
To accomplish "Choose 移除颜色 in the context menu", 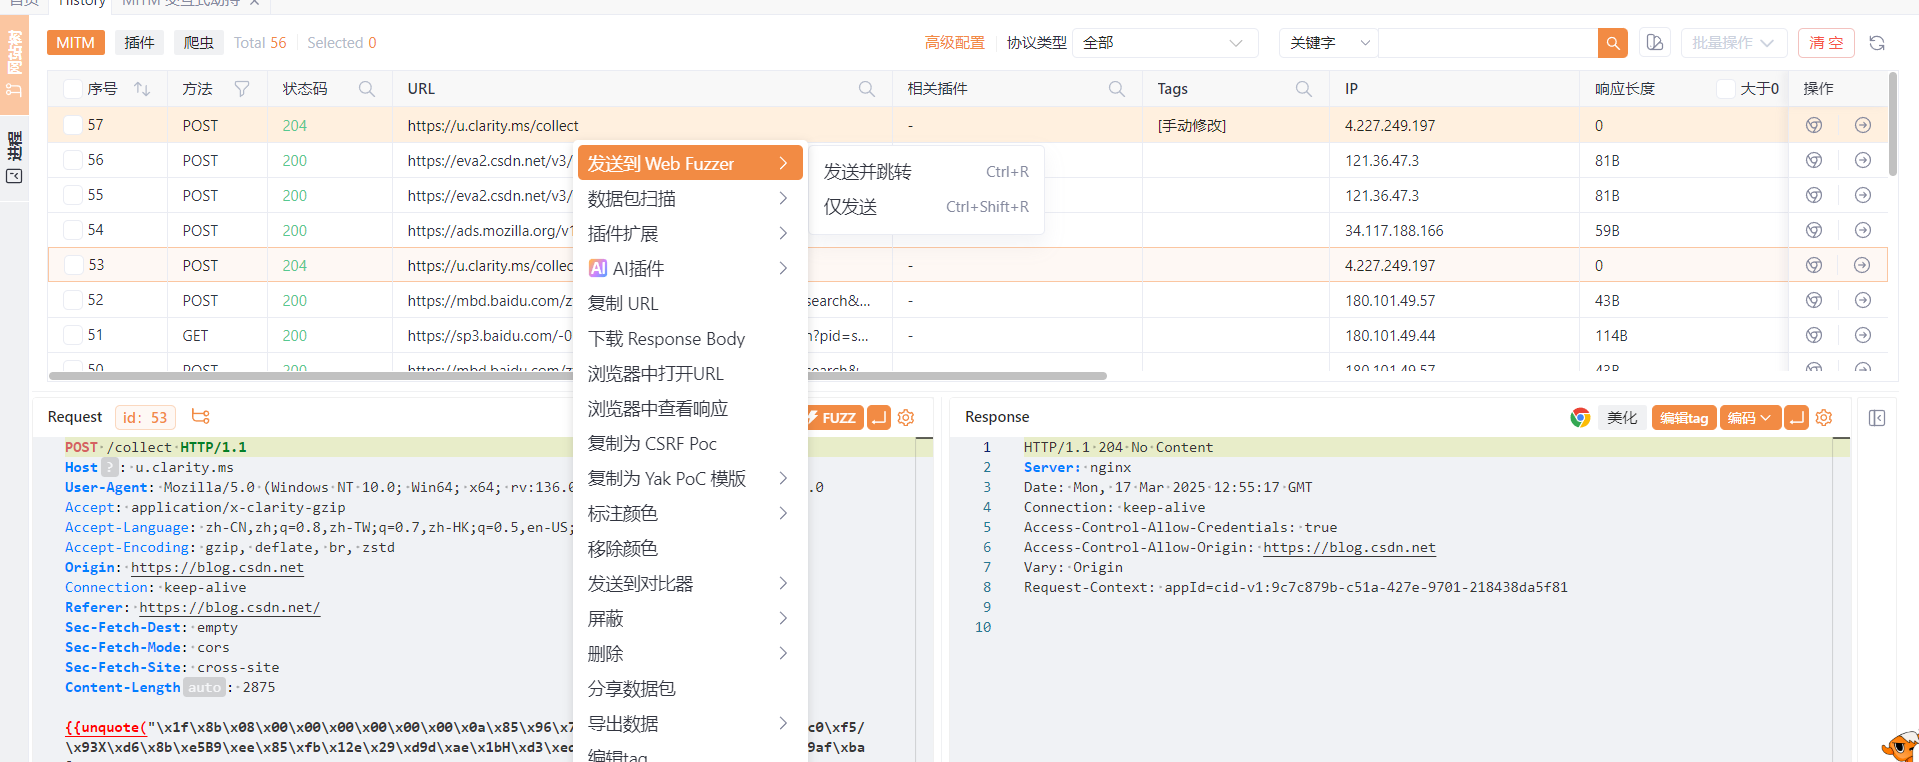I will [689, 548].
